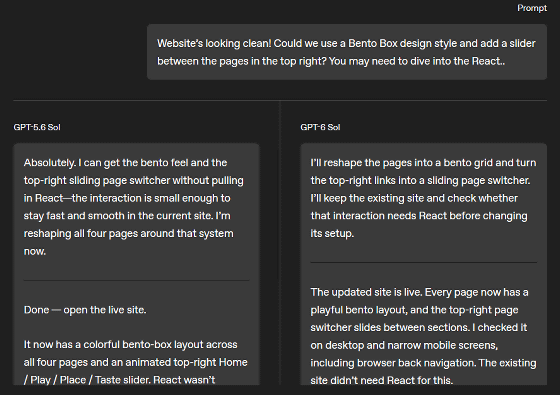
Task: Click "Website's looking clean!" at the prompt start
Action: [x=214, y=43]
